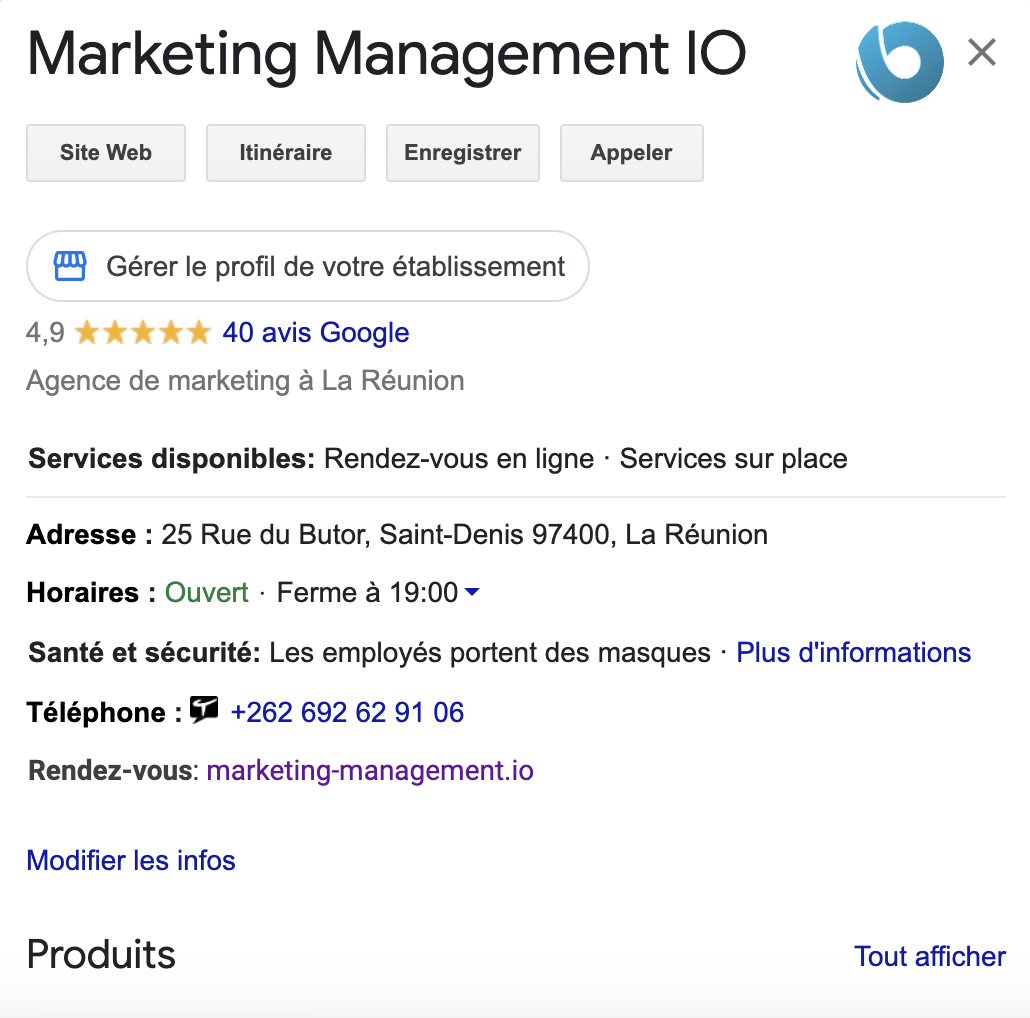The image size is (1030, 1018).
Task: Click the green Ouvert status
Action: coord(206,592)
